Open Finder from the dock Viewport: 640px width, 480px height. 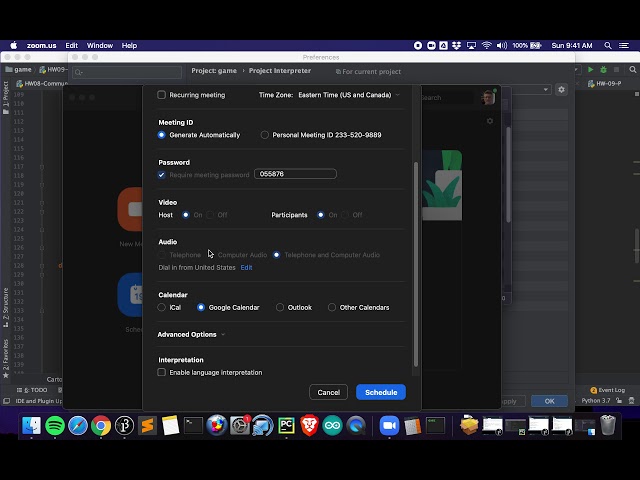(x=31, y=426)
